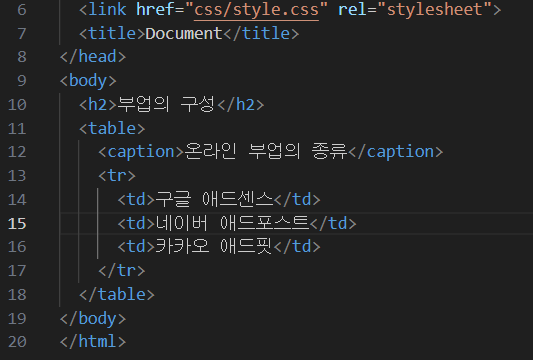The image size is (533, 360).
Task: Click the cell text 구글 애드센스
Action: tap(214, 199)
